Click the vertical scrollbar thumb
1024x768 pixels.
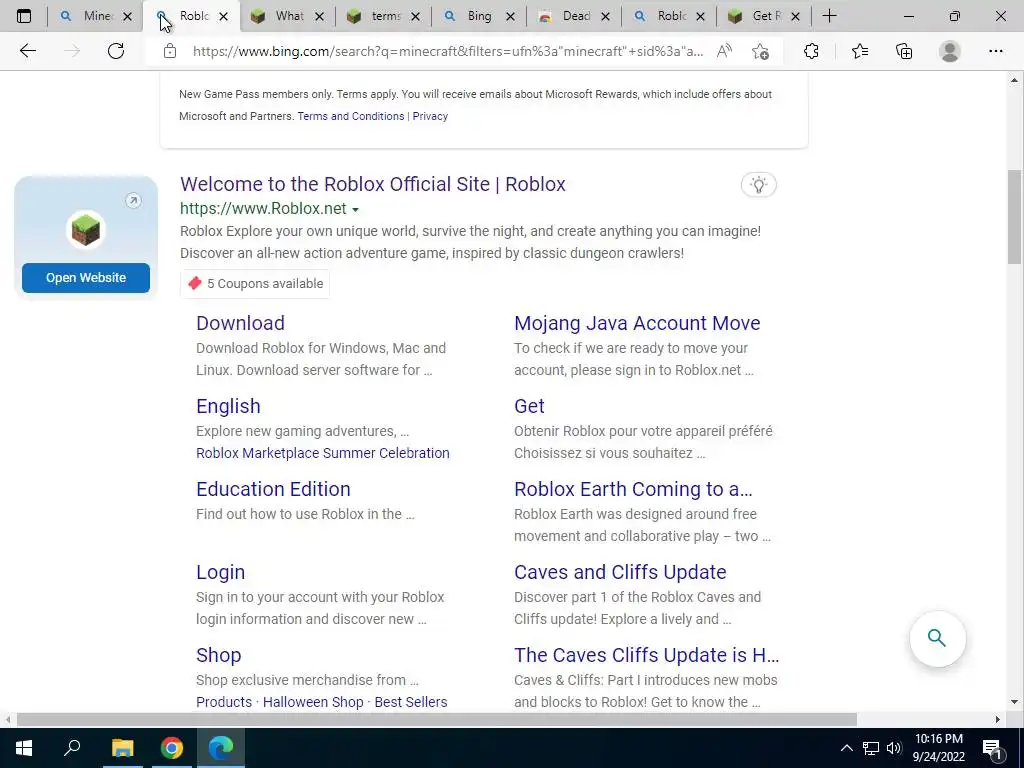pyautogui.click(x=1014, y=217)
